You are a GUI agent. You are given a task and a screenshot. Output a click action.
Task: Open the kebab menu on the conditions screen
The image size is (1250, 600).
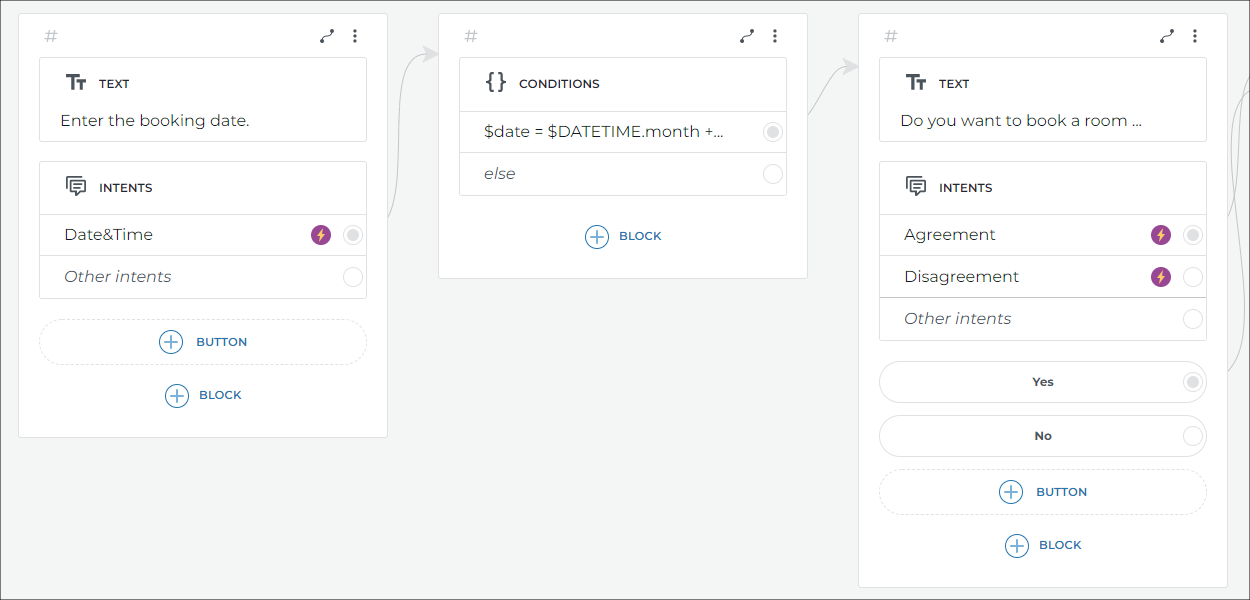[775, 35]
